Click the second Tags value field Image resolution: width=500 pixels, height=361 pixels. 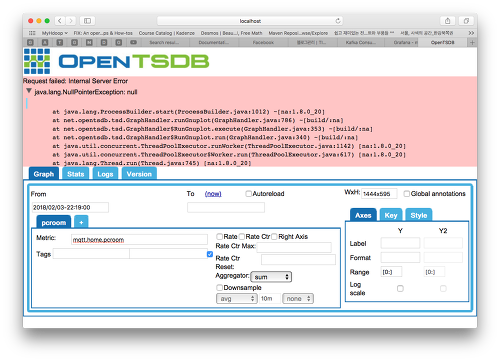(168, 254)
